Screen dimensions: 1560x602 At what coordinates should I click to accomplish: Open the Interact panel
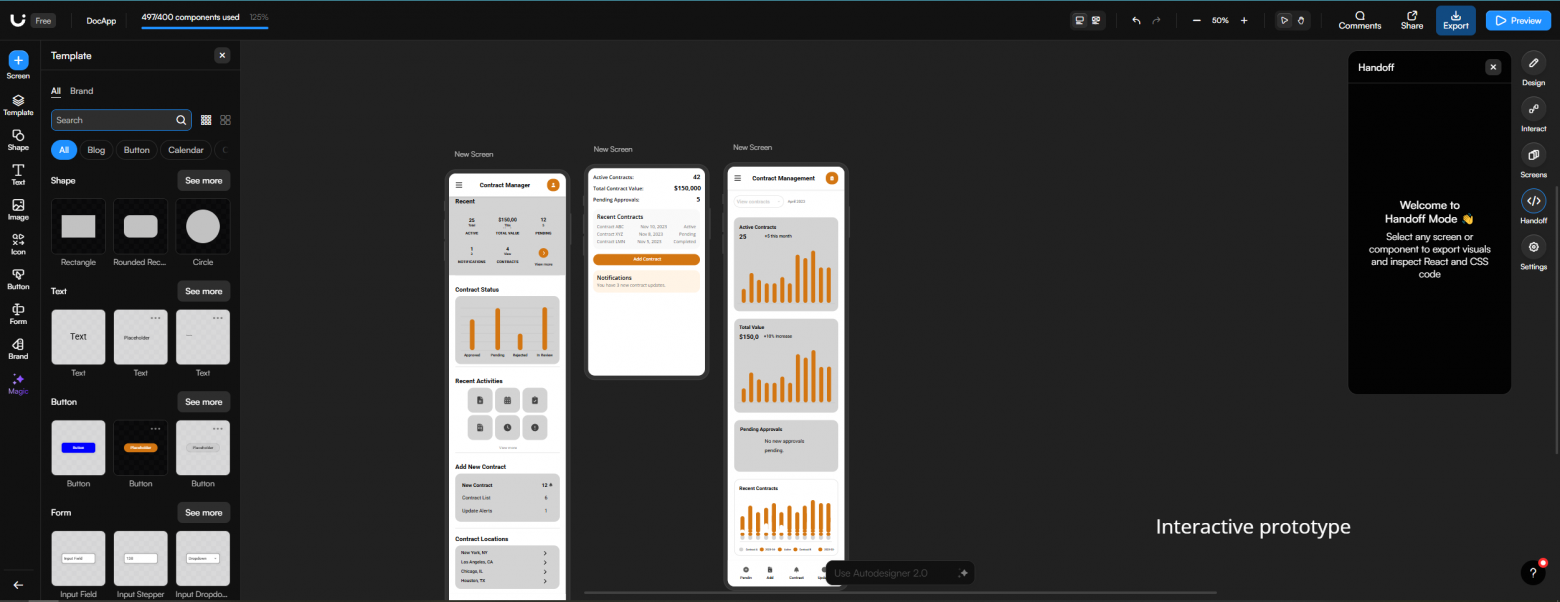(1533, 115)
